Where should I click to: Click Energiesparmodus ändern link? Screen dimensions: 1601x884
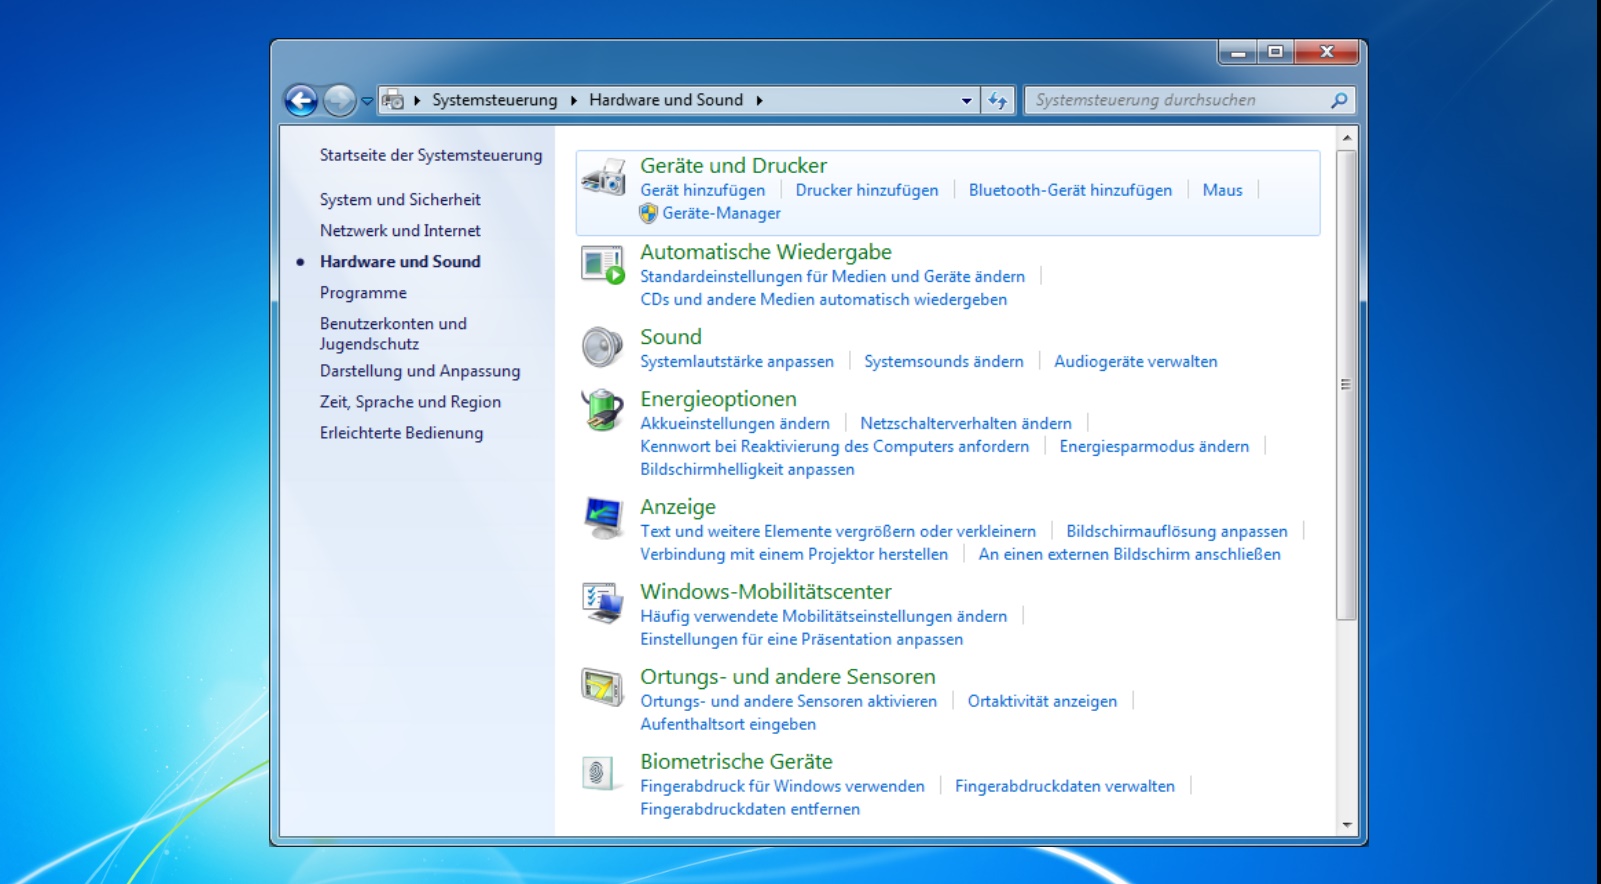click(x=1154, y=446)
